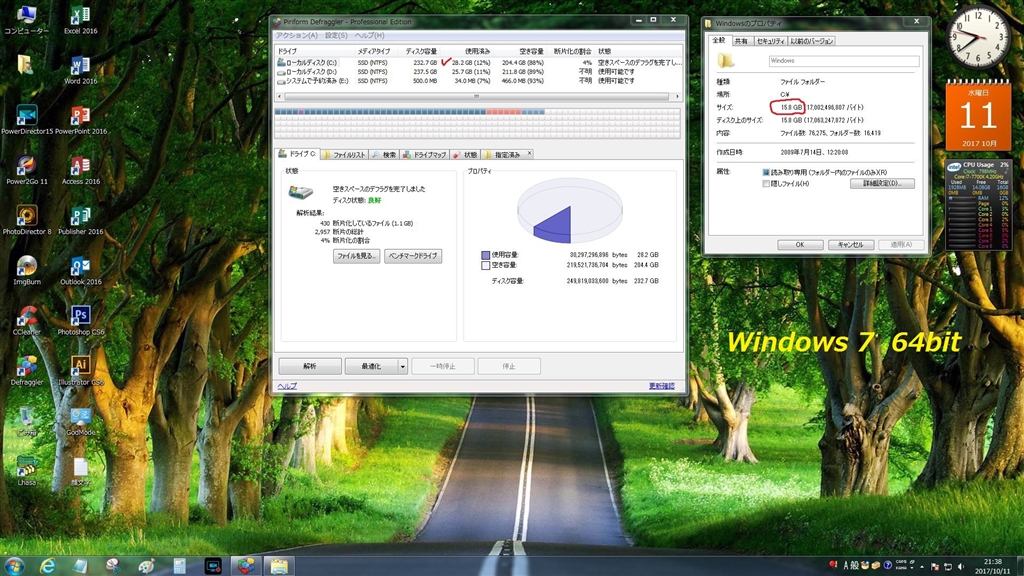The image size is (1024, 576).
Task: Open the Photoshop CS6 desktop icon
Action: (80, 321)
